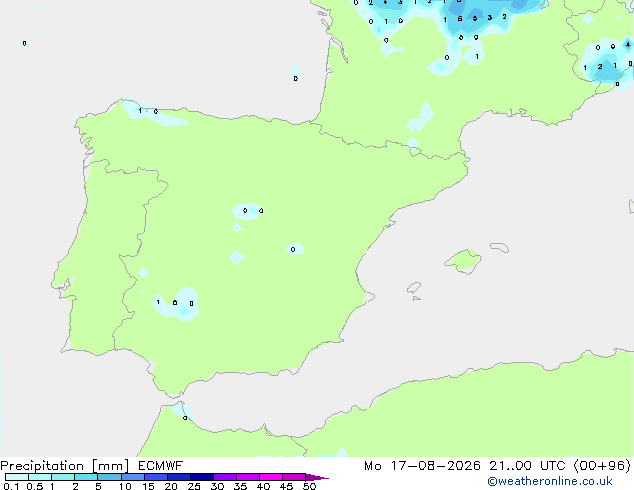Image resolution: width=634 pixels, height=490 pixels.
Task: Select the '0.1' legend scale label
Action: pos(11,486)
